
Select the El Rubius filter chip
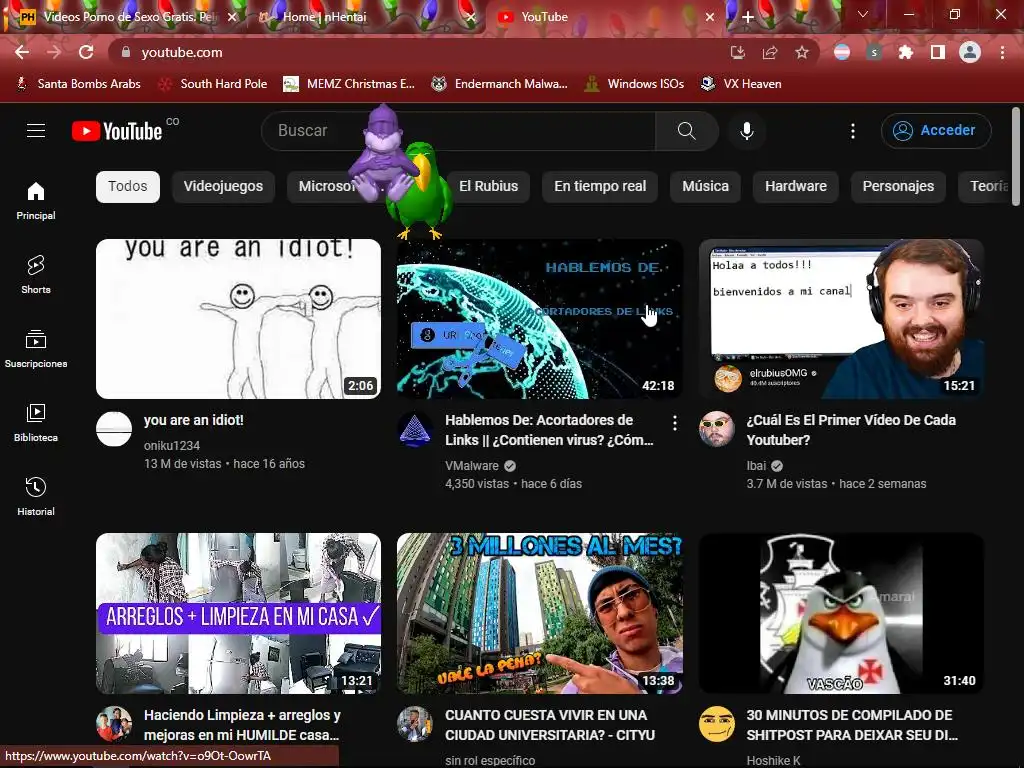488,186
